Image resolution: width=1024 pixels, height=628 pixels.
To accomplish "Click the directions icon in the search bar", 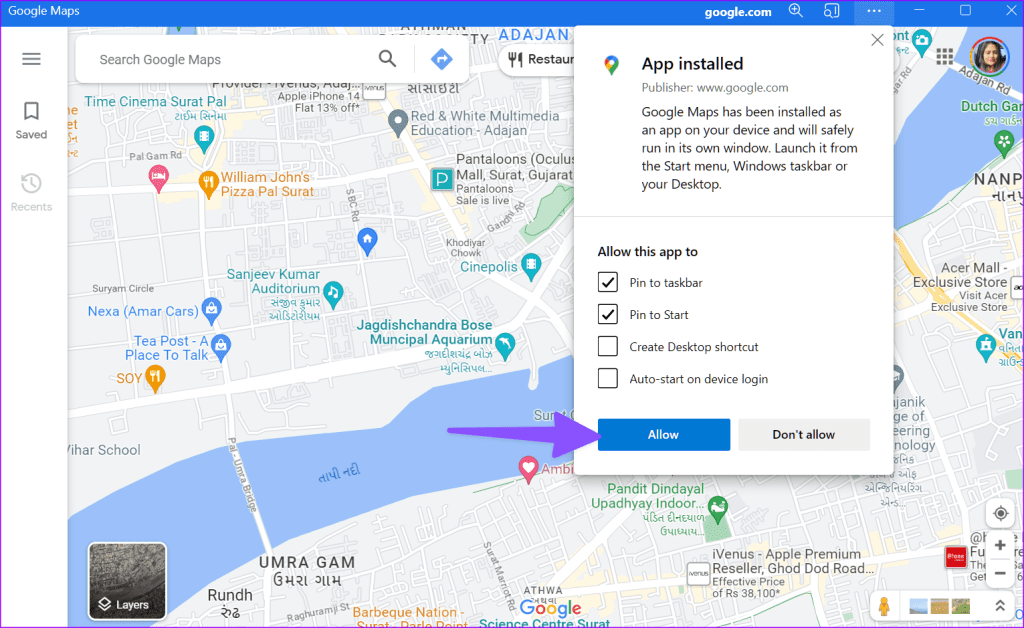I will (441, 59).
